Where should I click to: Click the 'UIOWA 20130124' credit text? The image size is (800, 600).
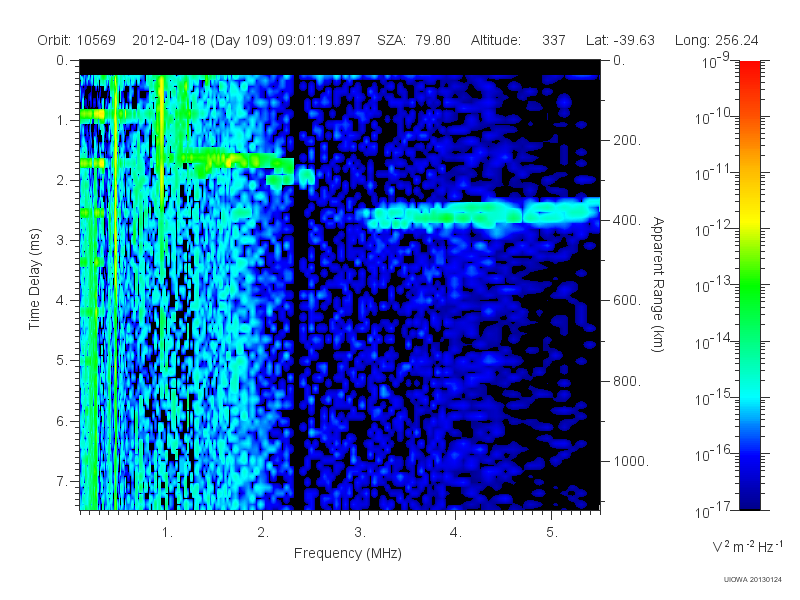pyautogui.click(x=753, y=579)
